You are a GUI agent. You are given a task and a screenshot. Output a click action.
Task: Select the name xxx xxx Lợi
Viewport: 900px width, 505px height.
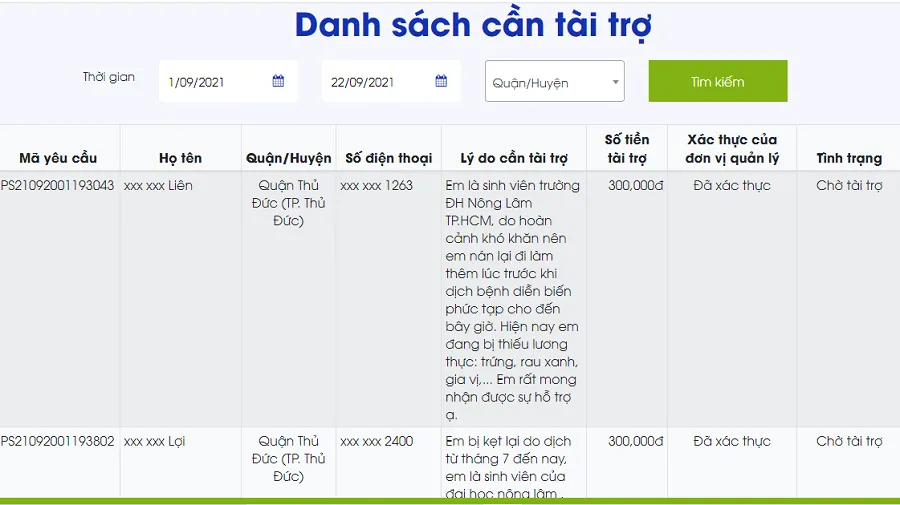point(155,442)
